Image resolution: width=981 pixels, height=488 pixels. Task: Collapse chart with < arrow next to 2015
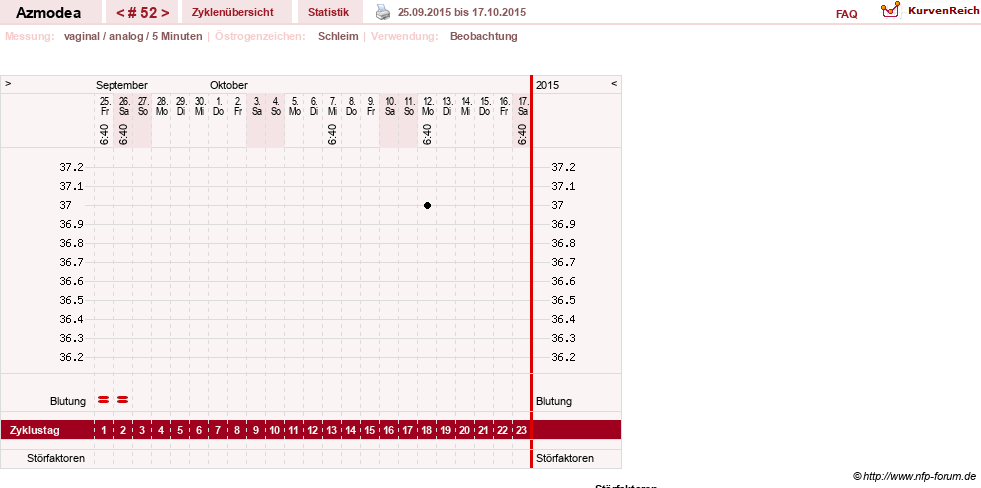[614, 83]
